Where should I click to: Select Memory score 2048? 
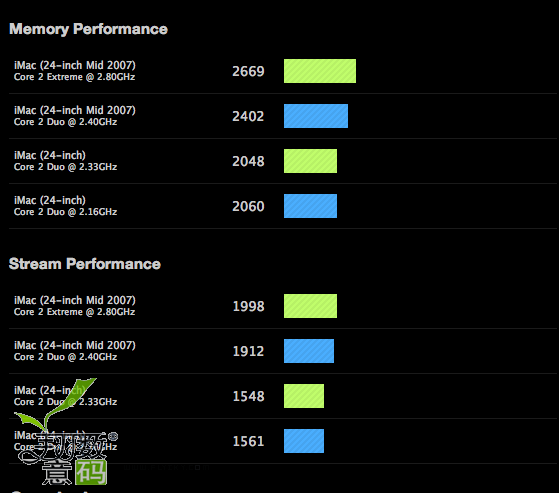click(x=248, y=161)
